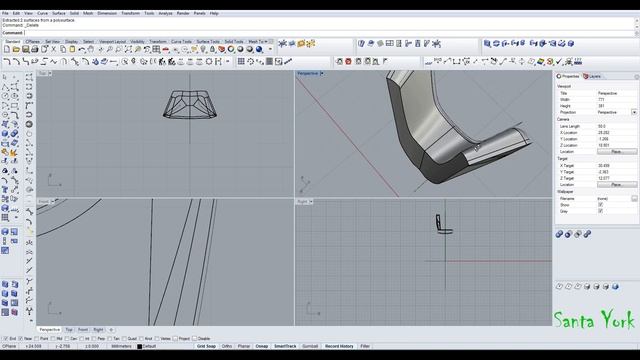
Task: Click the red car Hide objects icon
Action: (166, 49)
